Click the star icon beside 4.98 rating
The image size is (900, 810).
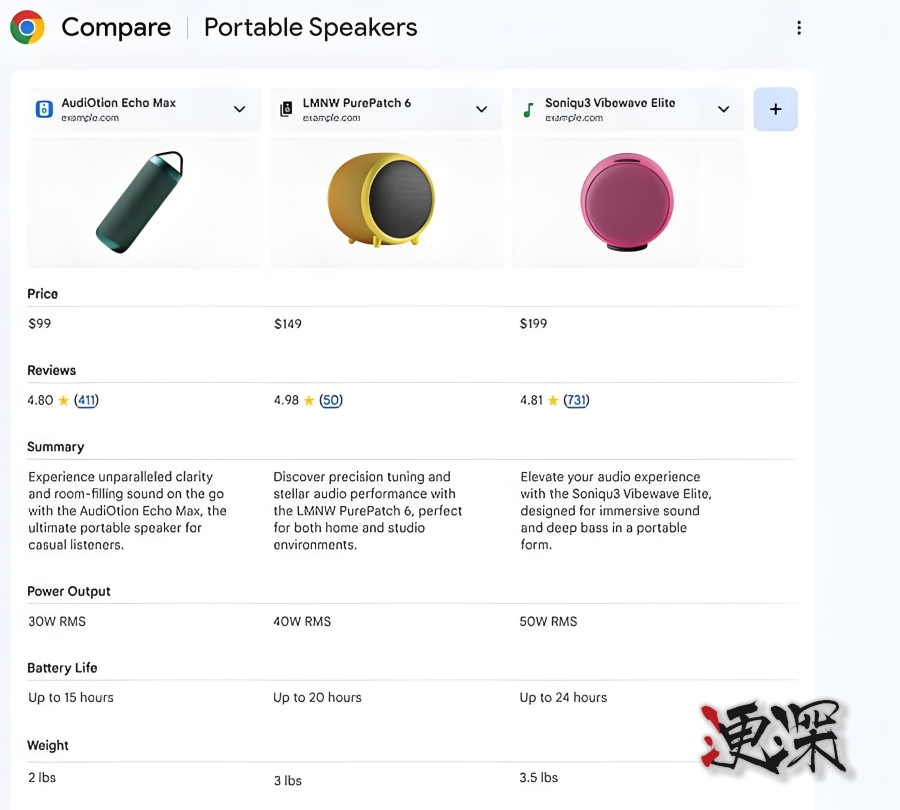click(309, 401)
